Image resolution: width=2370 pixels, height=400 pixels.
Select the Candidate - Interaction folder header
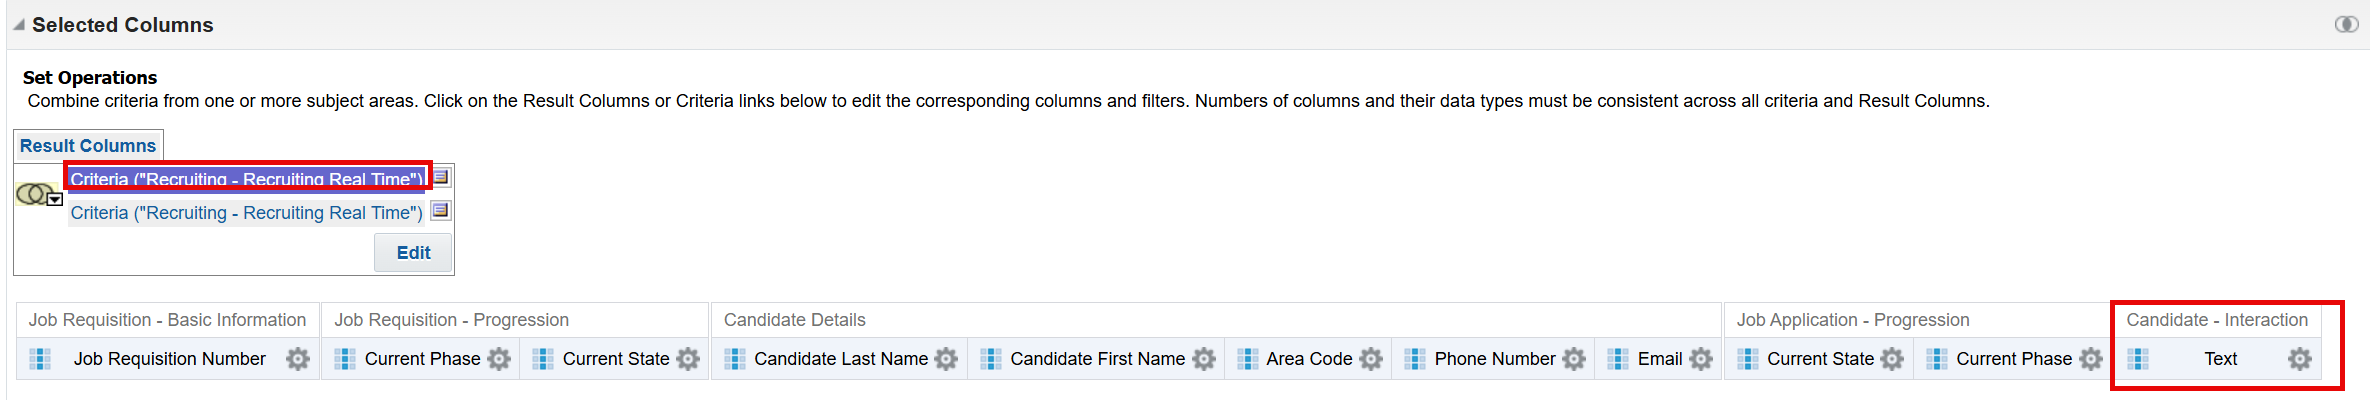(2216, 320)
